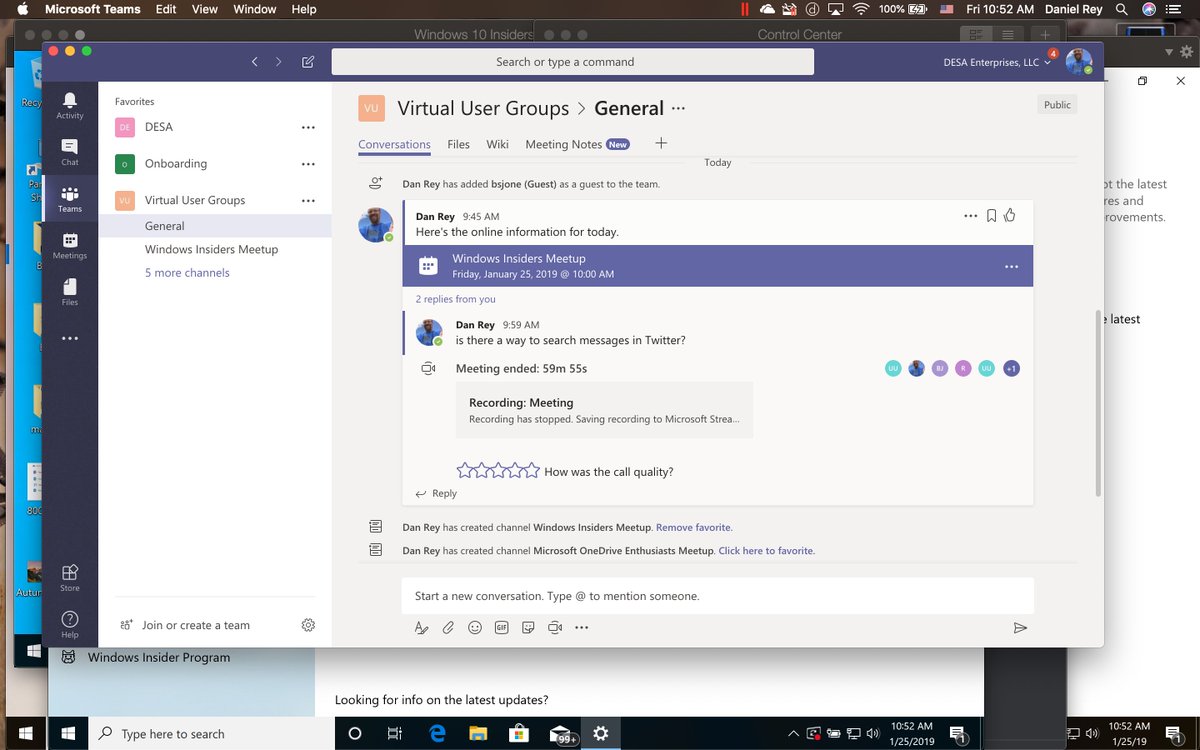Rate call quality with the first star
The image size is (1200, 750).
tap(465, 470)
